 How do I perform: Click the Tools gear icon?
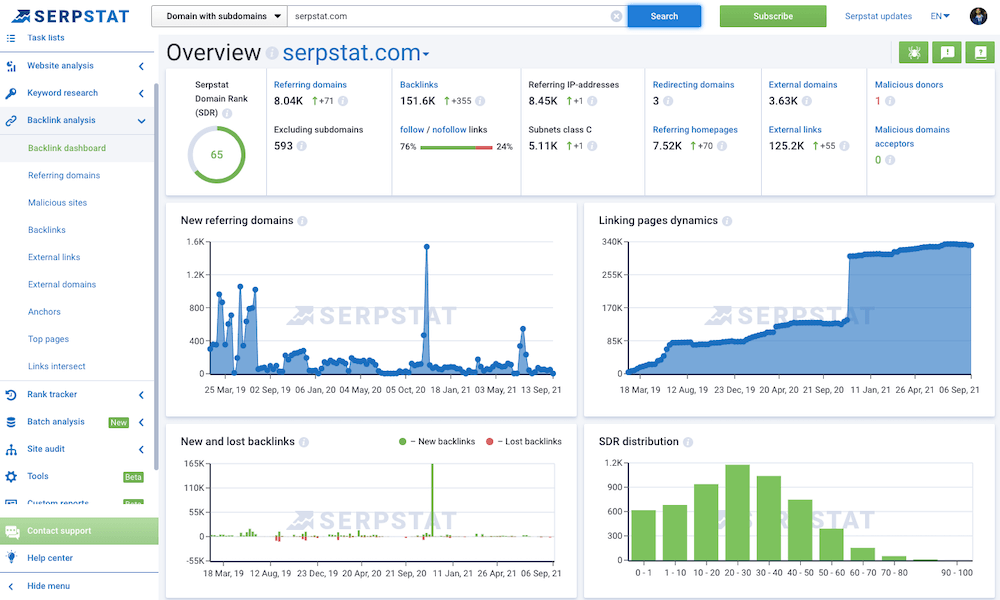[x=11, y=476]
